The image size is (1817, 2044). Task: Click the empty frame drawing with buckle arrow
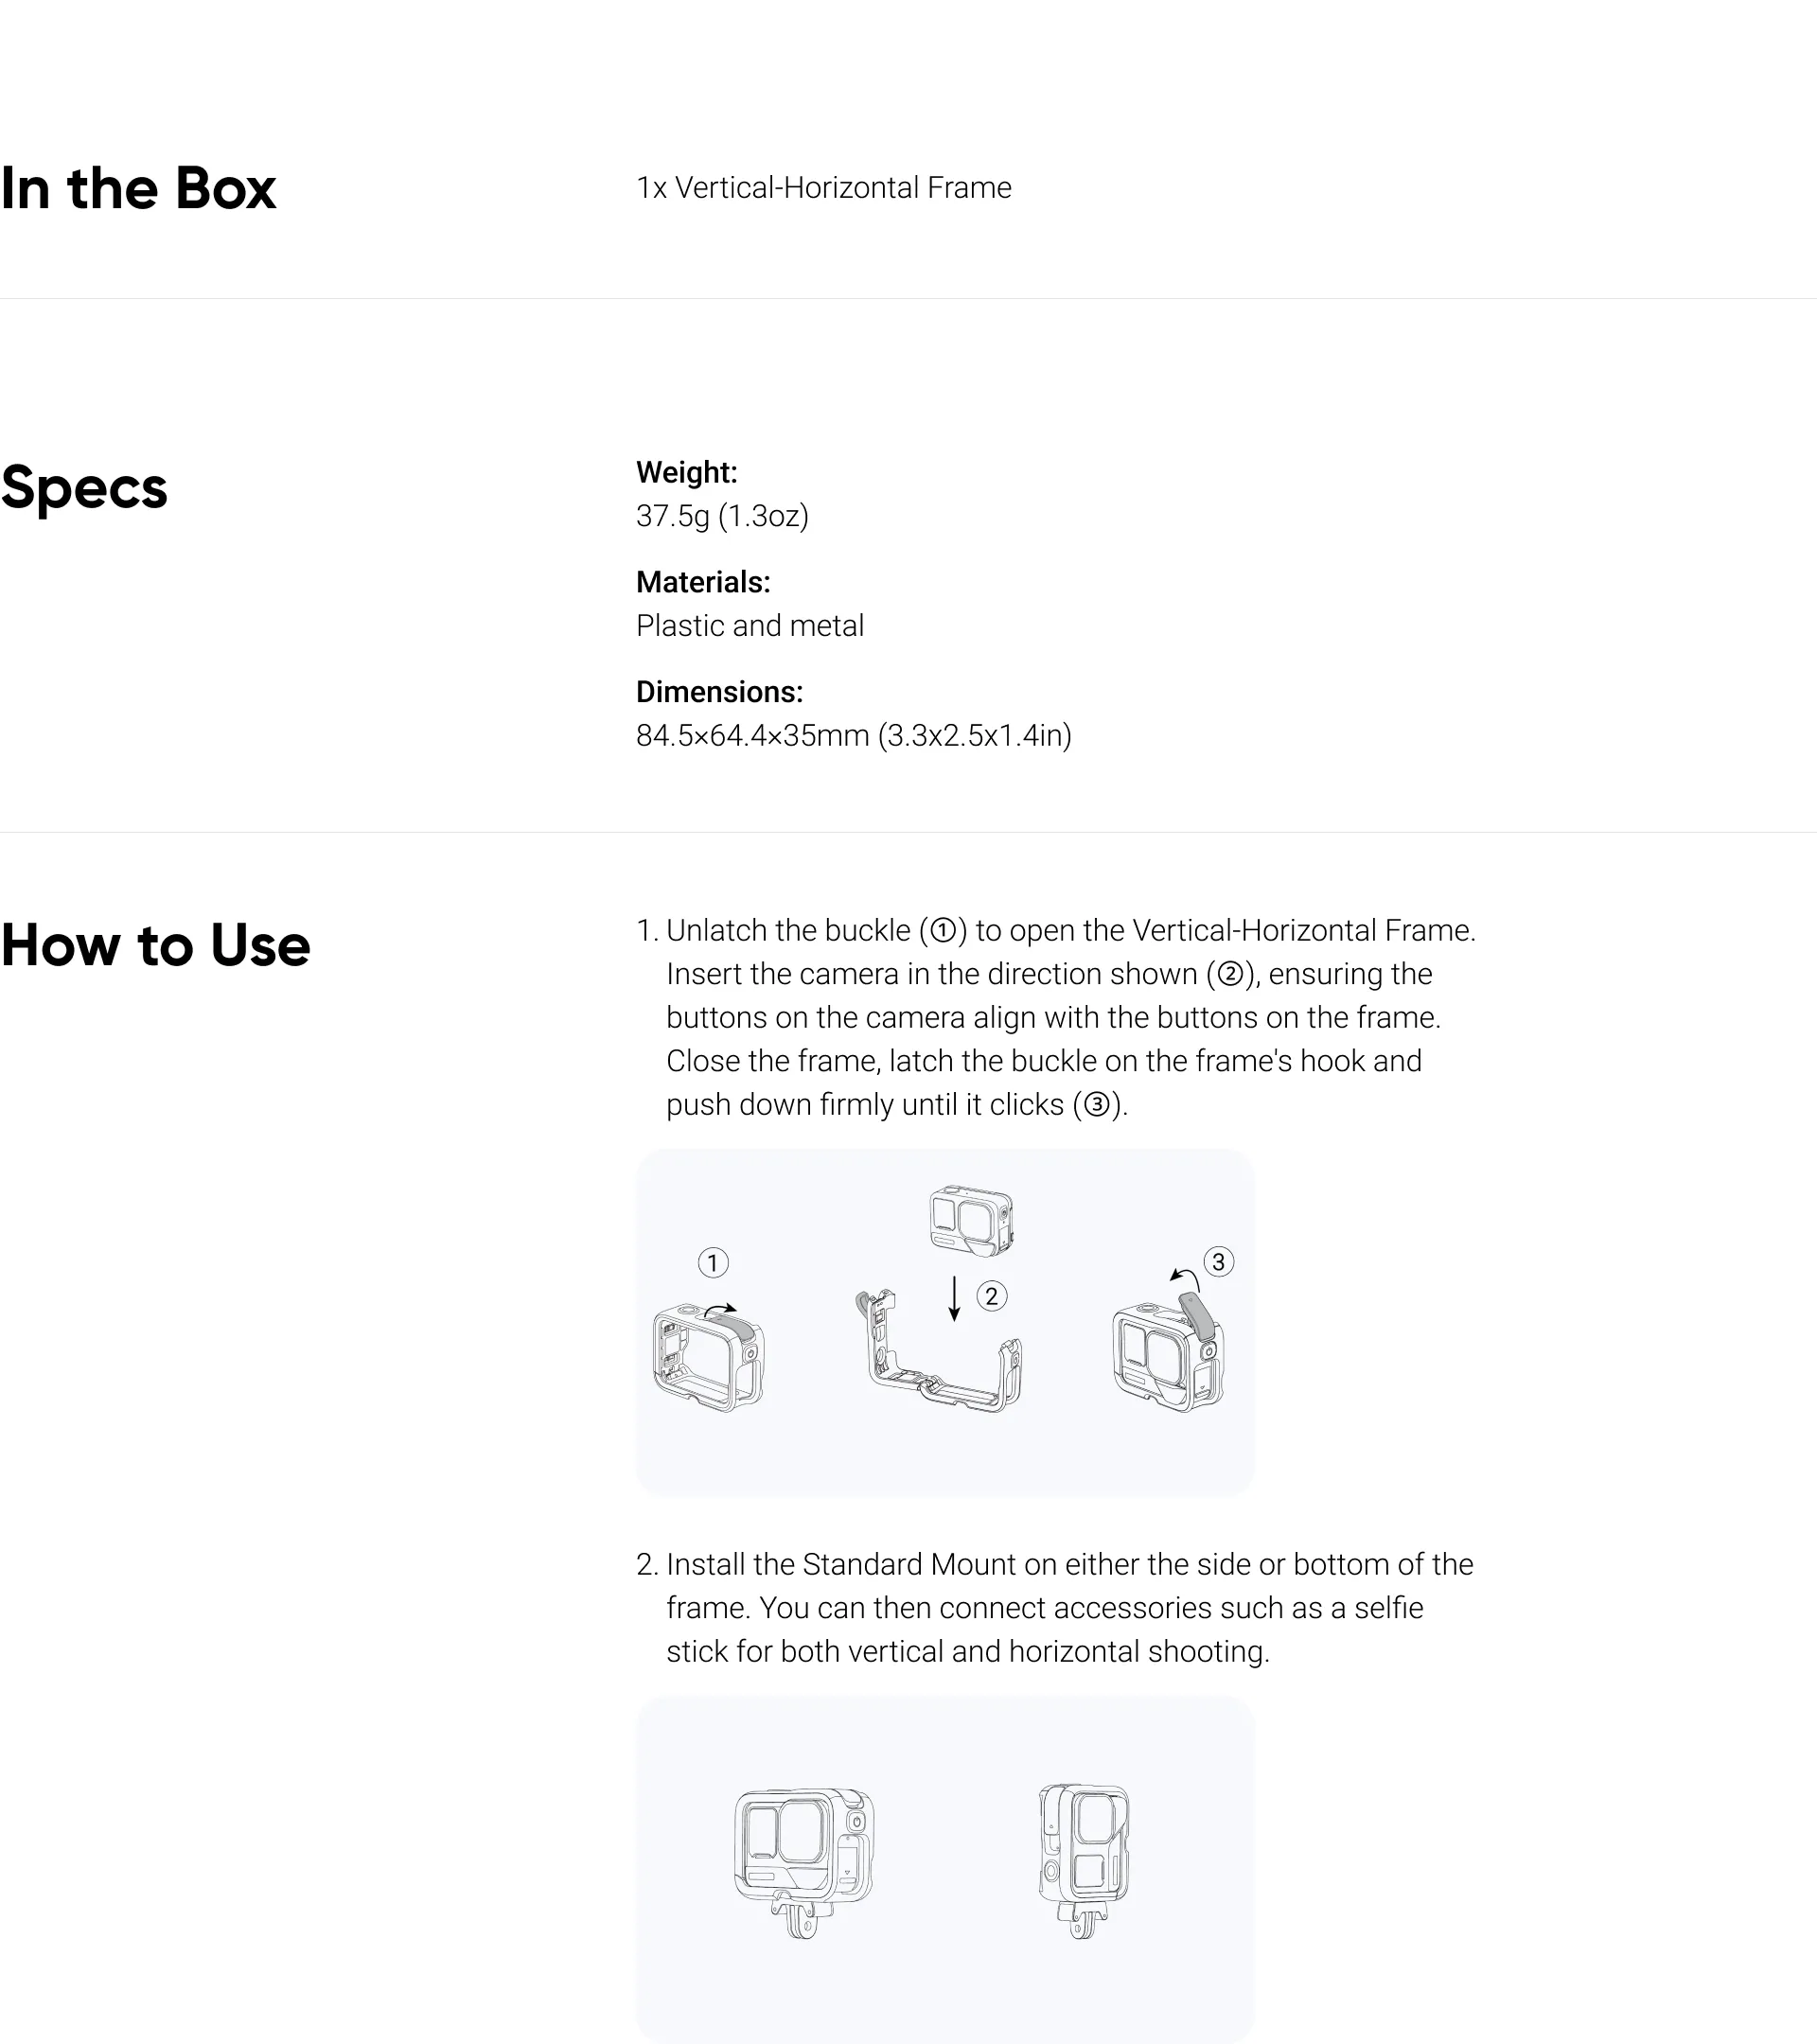709,1356
